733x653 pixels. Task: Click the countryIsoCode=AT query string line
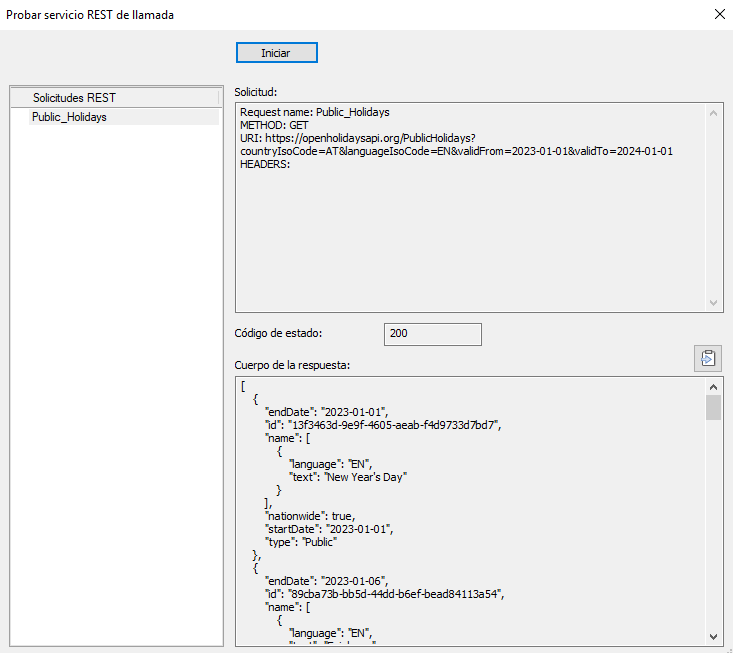click(456, 151)
